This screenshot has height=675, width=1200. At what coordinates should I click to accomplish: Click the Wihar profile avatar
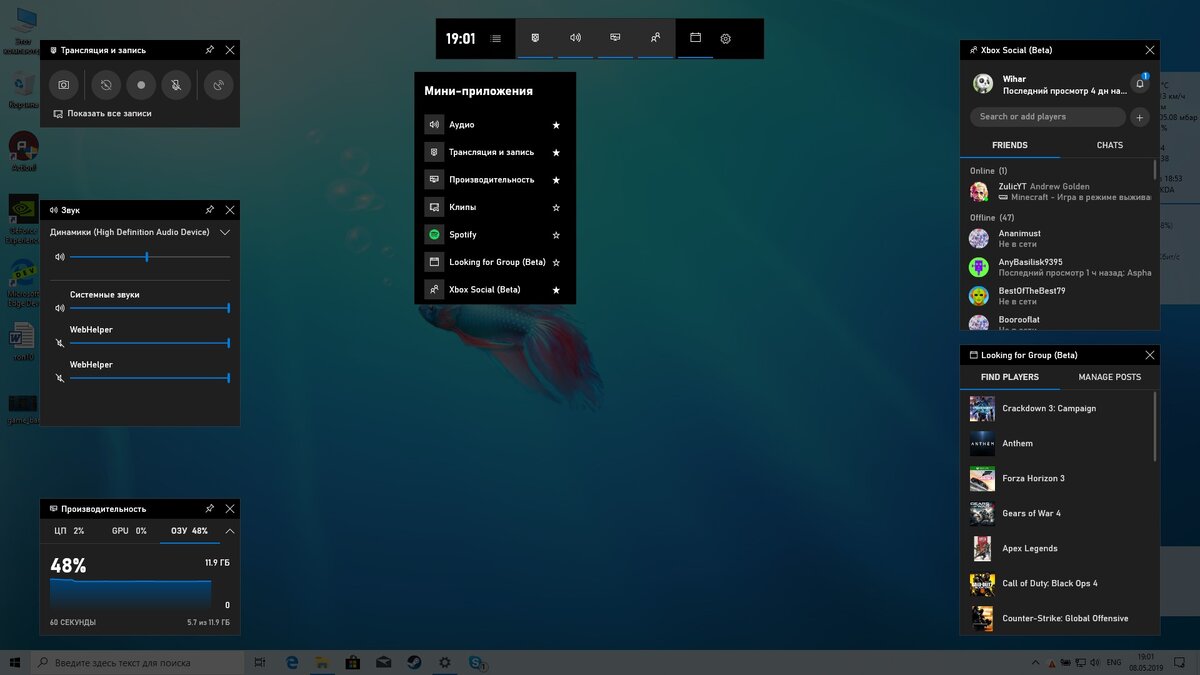click(983, 84)
